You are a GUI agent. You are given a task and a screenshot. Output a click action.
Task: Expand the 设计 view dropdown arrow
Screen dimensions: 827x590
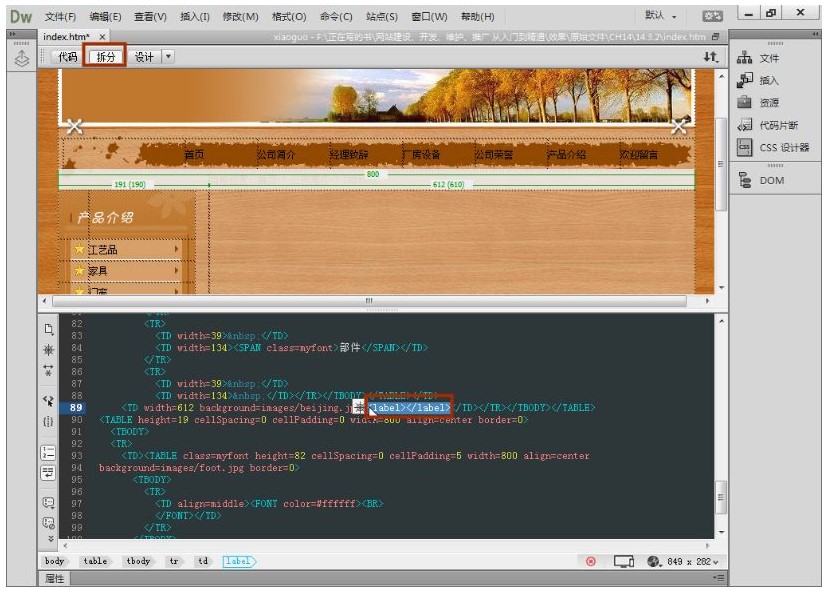click(x=167, y=57)
